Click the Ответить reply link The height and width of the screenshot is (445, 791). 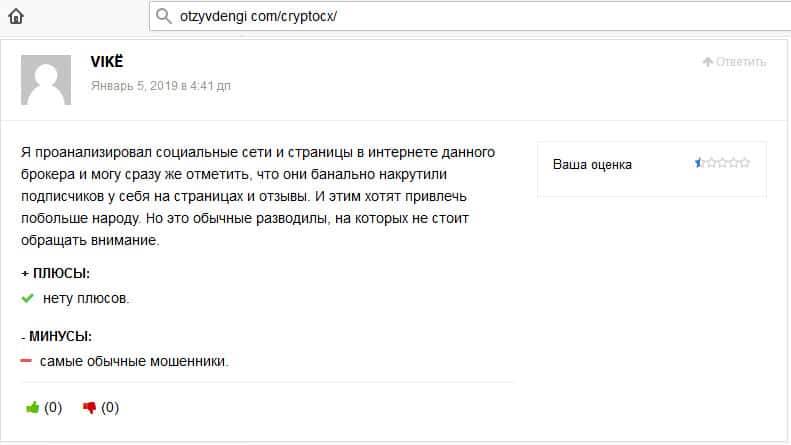[x=741, y=62]
